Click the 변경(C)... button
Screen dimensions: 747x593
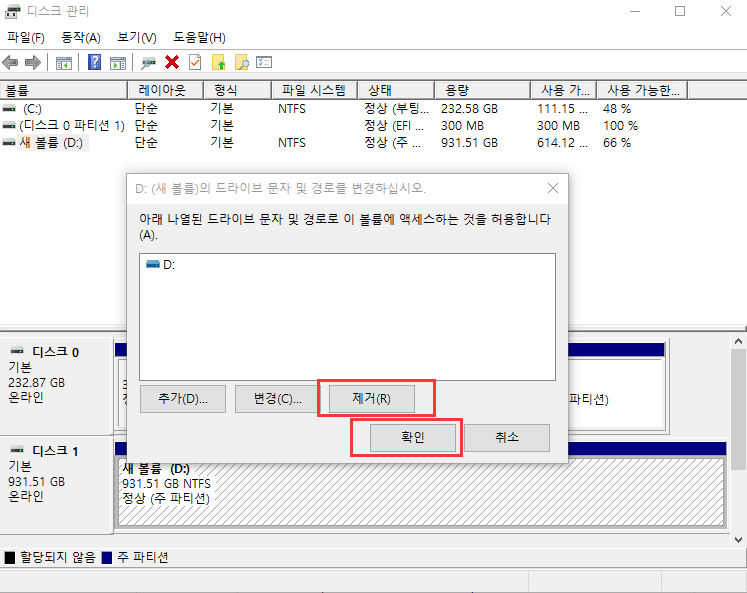[x=278, y=399]
